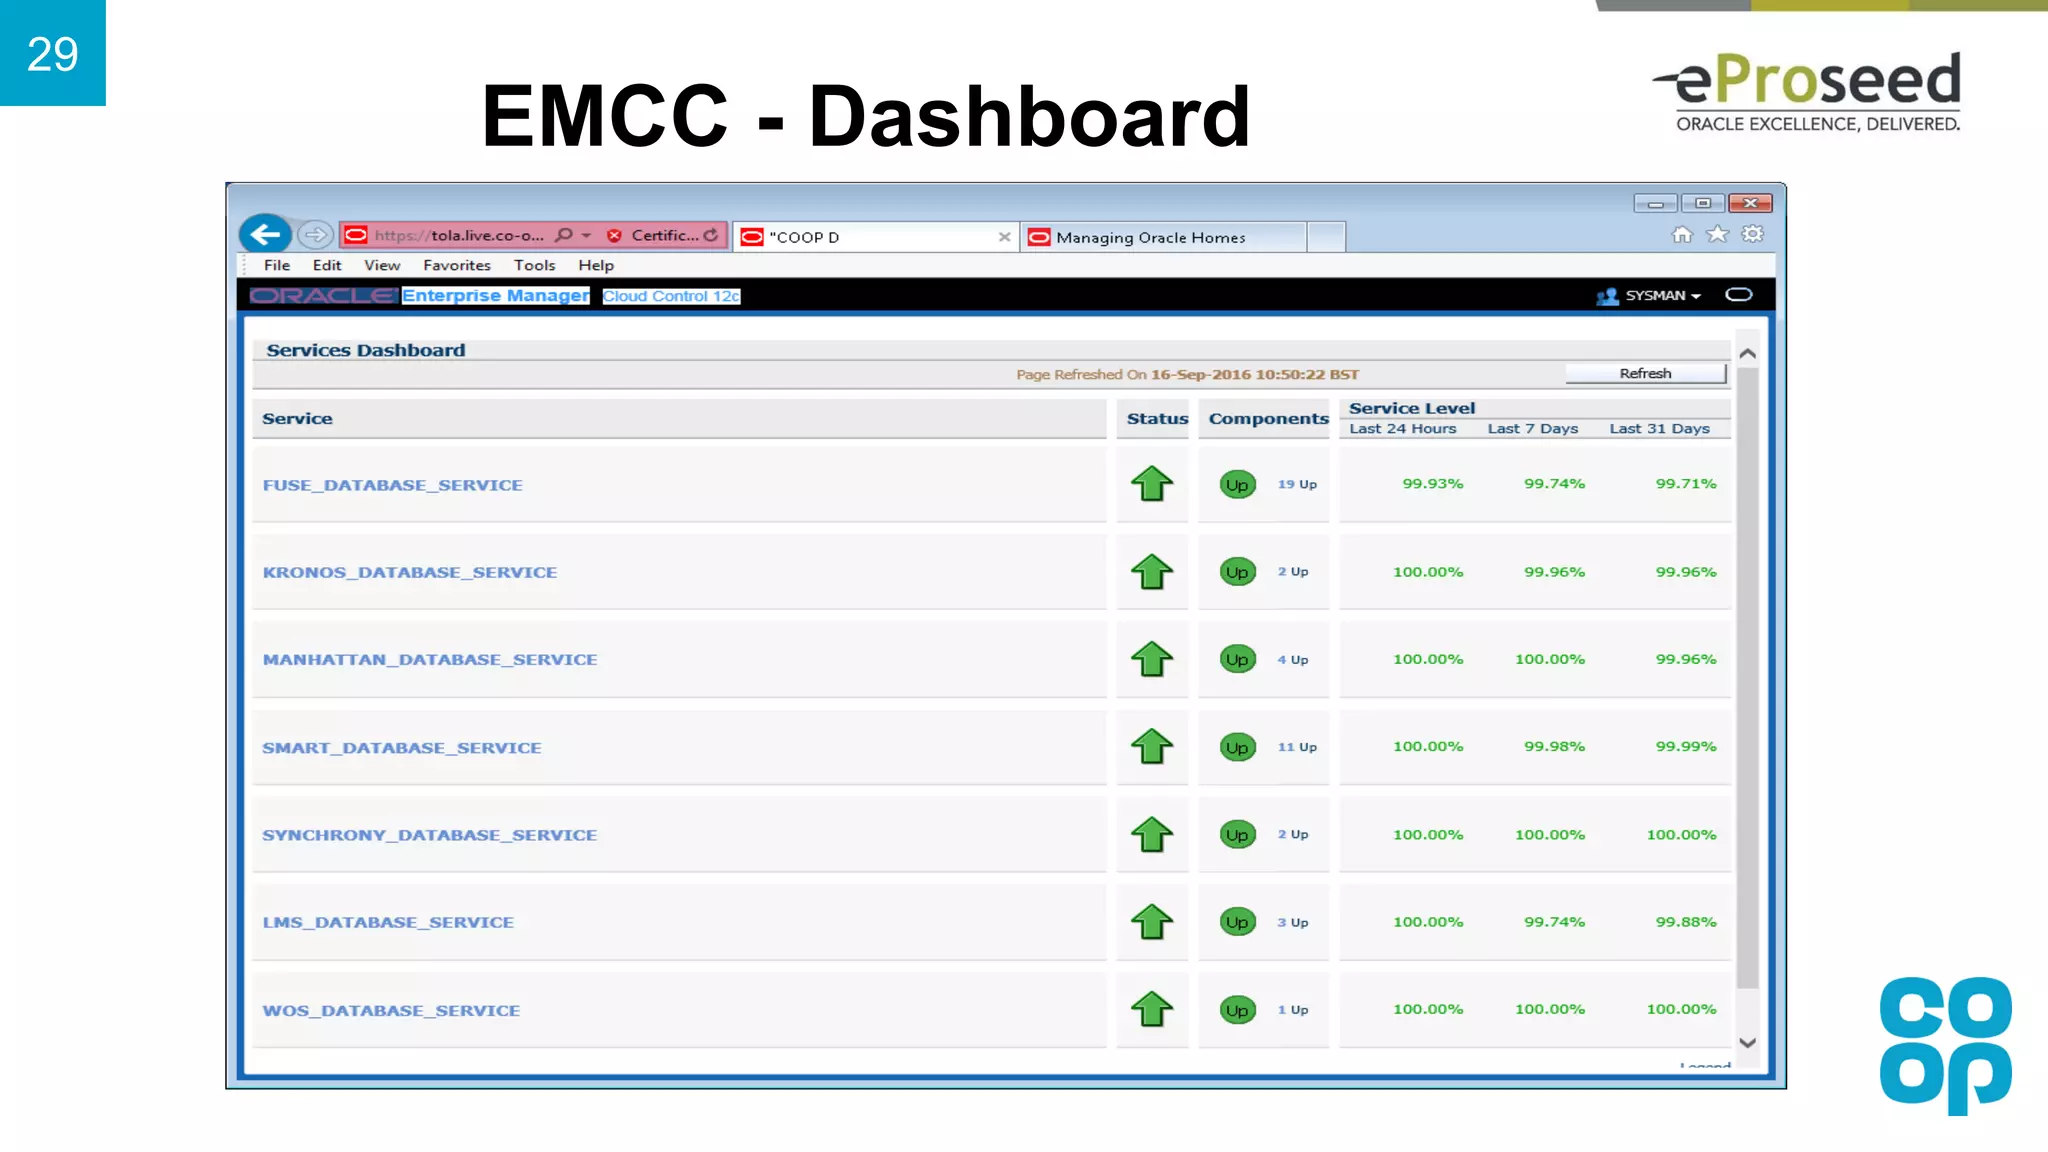The width and height of the screenshot is (2048, 1152).
Task: Click the Enterprise Manager title link
Action: pyautogui.click(x=496, y=296)
